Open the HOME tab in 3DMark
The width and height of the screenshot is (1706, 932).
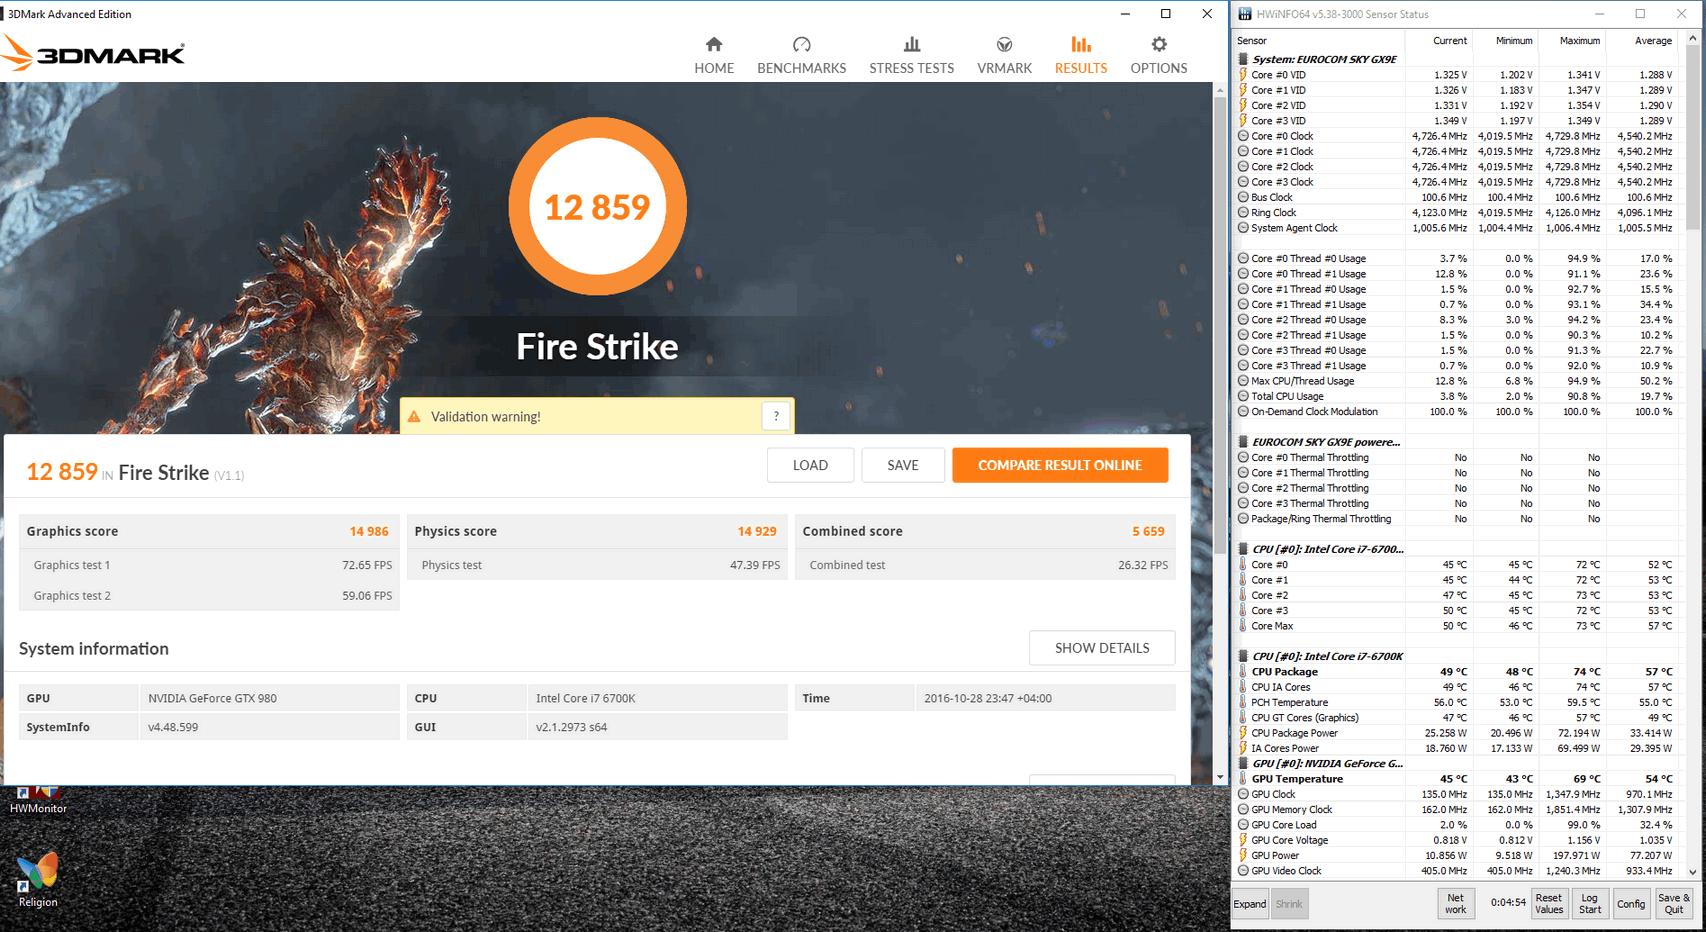(x=714, y=55)
